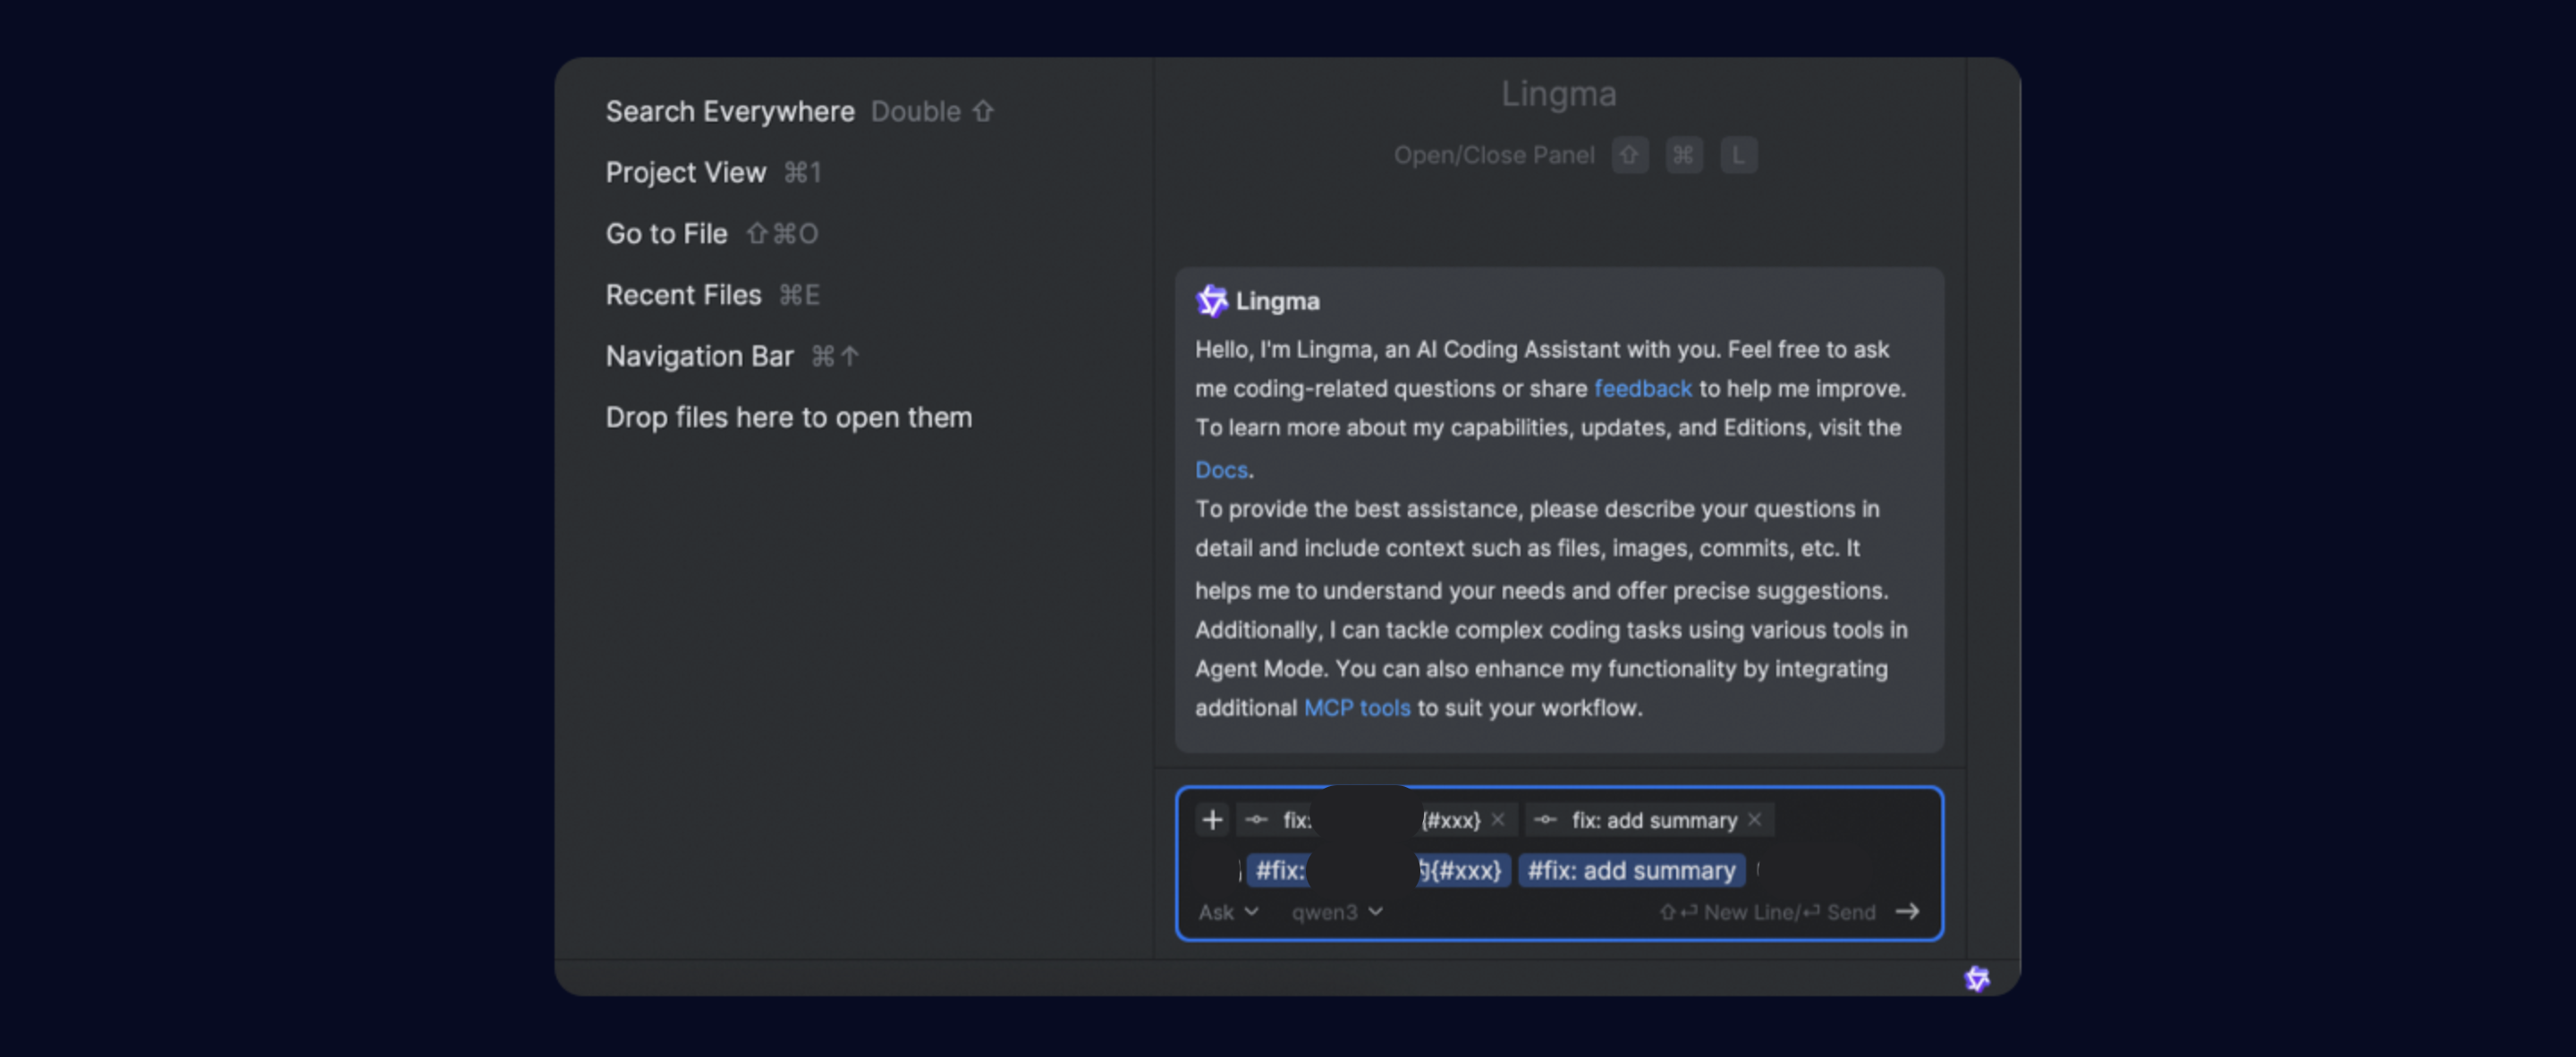
Task: Open the MCP tools link
Action: [x=1356, y=708]
